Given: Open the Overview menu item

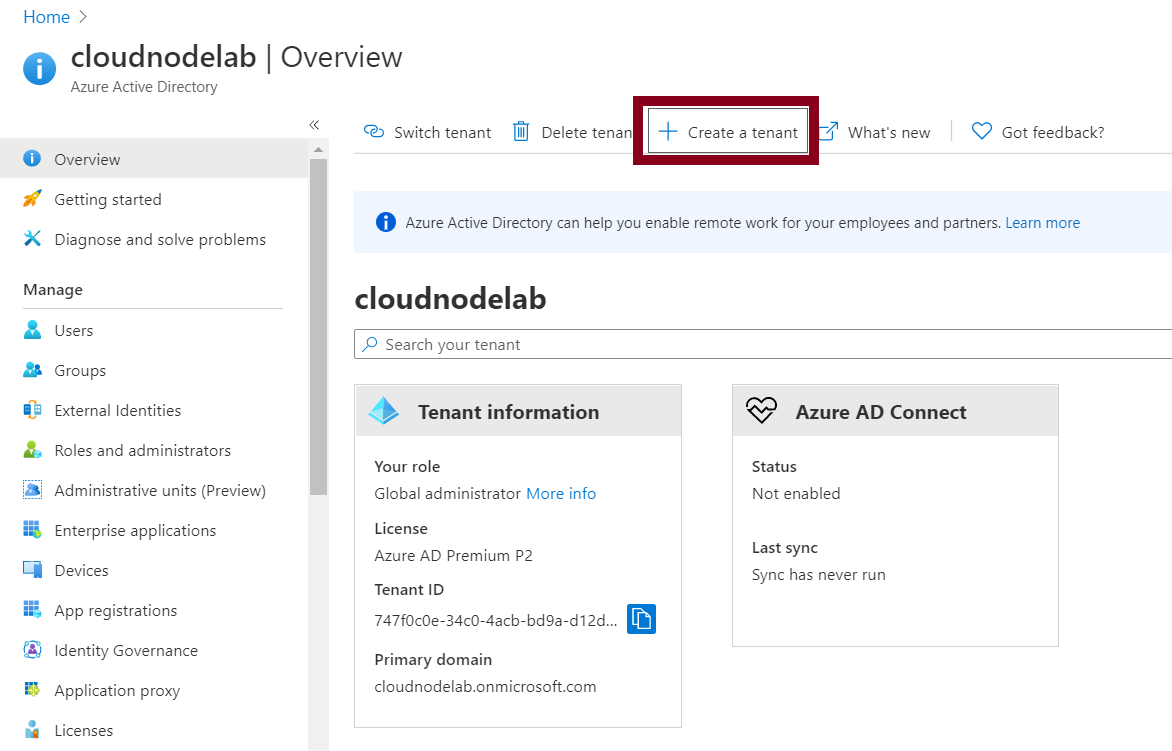Looking at the screenshot, I should 154,158.
